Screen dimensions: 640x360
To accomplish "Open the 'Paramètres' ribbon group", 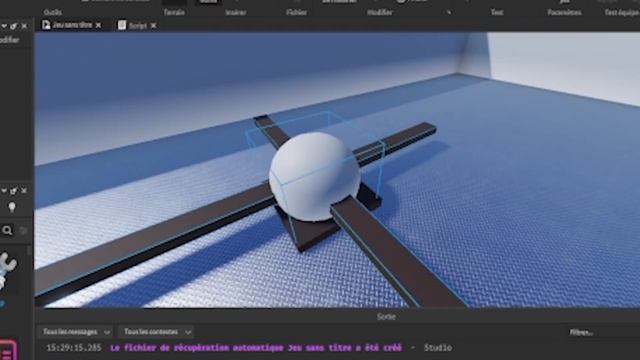I will point(564,12).
